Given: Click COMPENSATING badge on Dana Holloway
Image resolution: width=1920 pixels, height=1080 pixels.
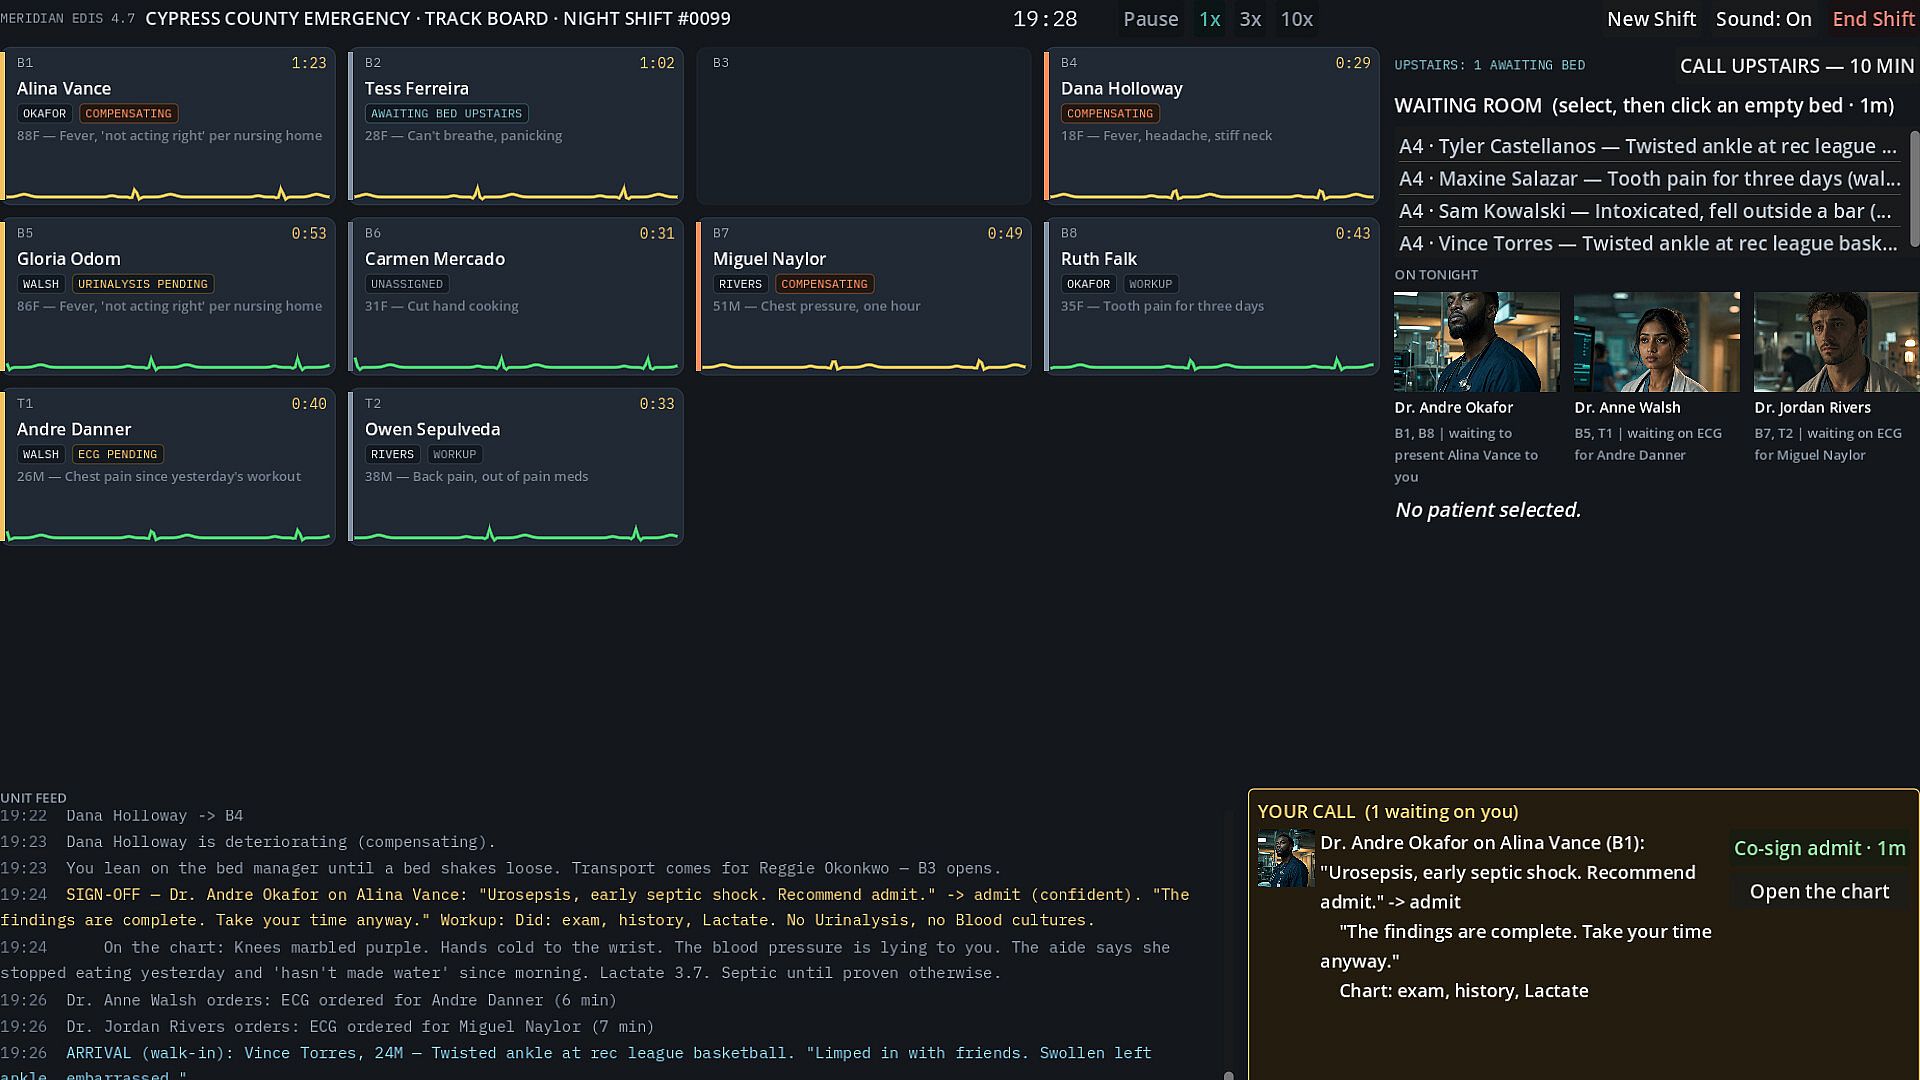Looking at the screenshot, I should pyautogui.click(x=1110, y=114).
